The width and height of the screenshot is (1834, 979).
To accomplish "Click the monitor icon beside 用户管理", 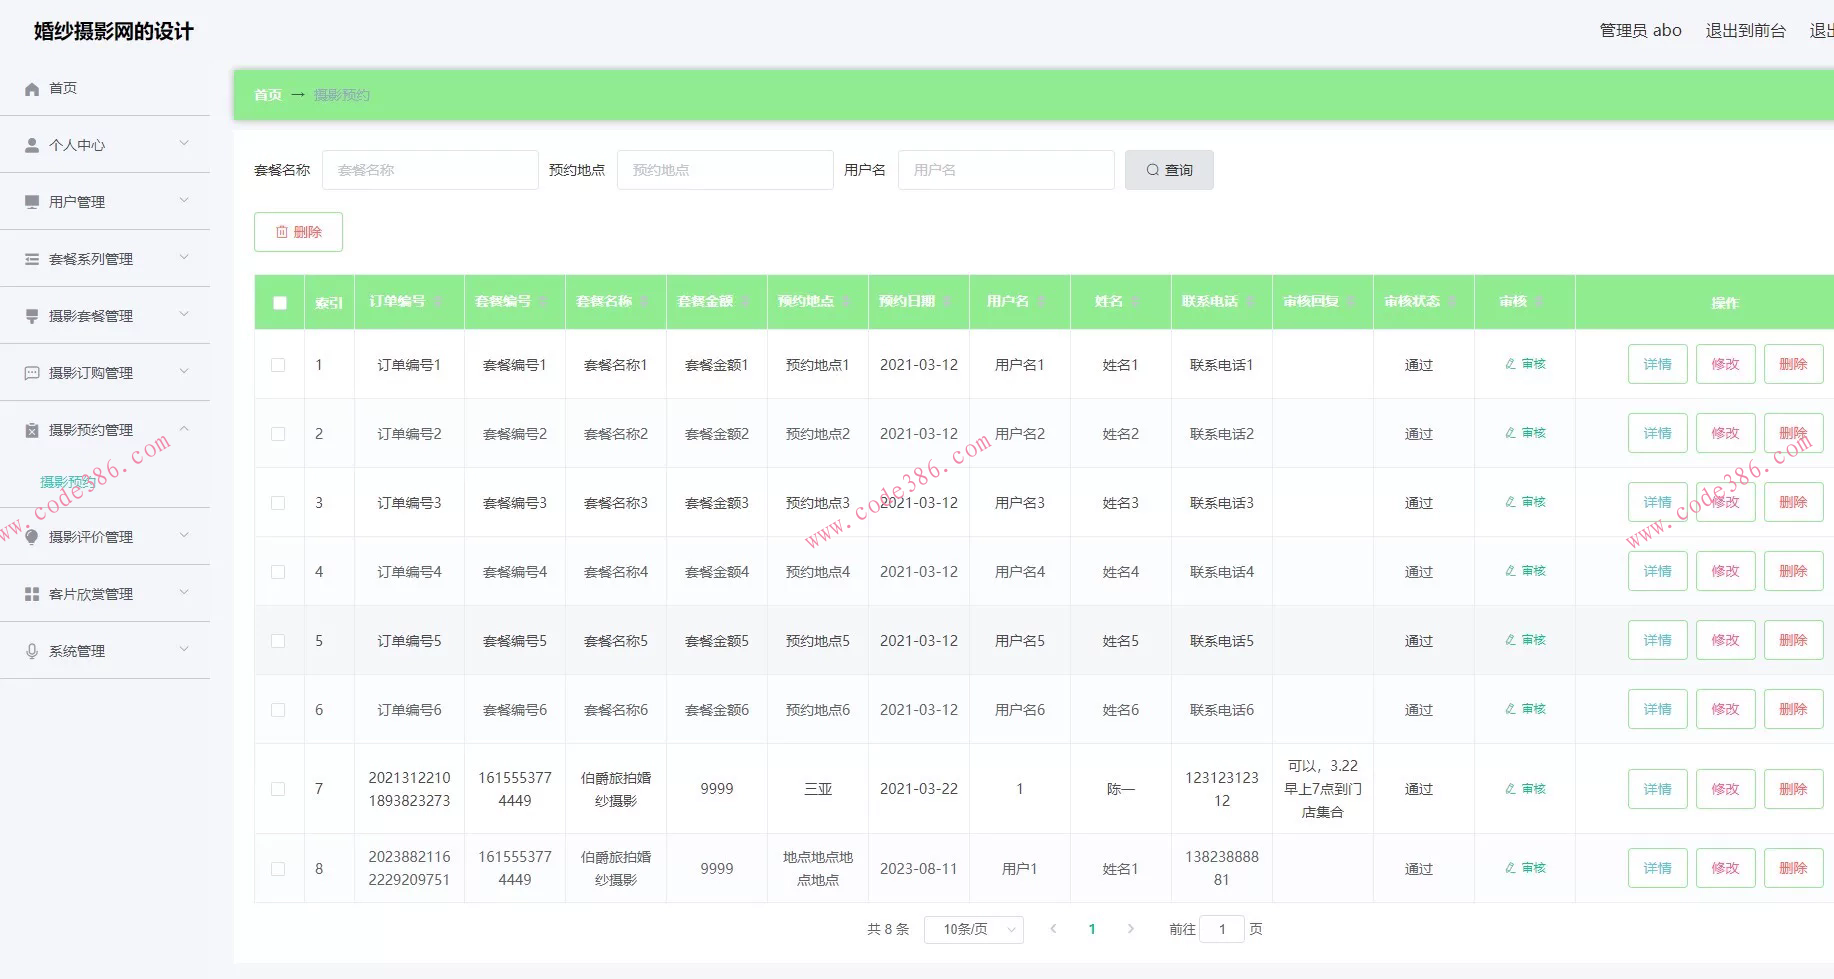I will pos(32,202).
